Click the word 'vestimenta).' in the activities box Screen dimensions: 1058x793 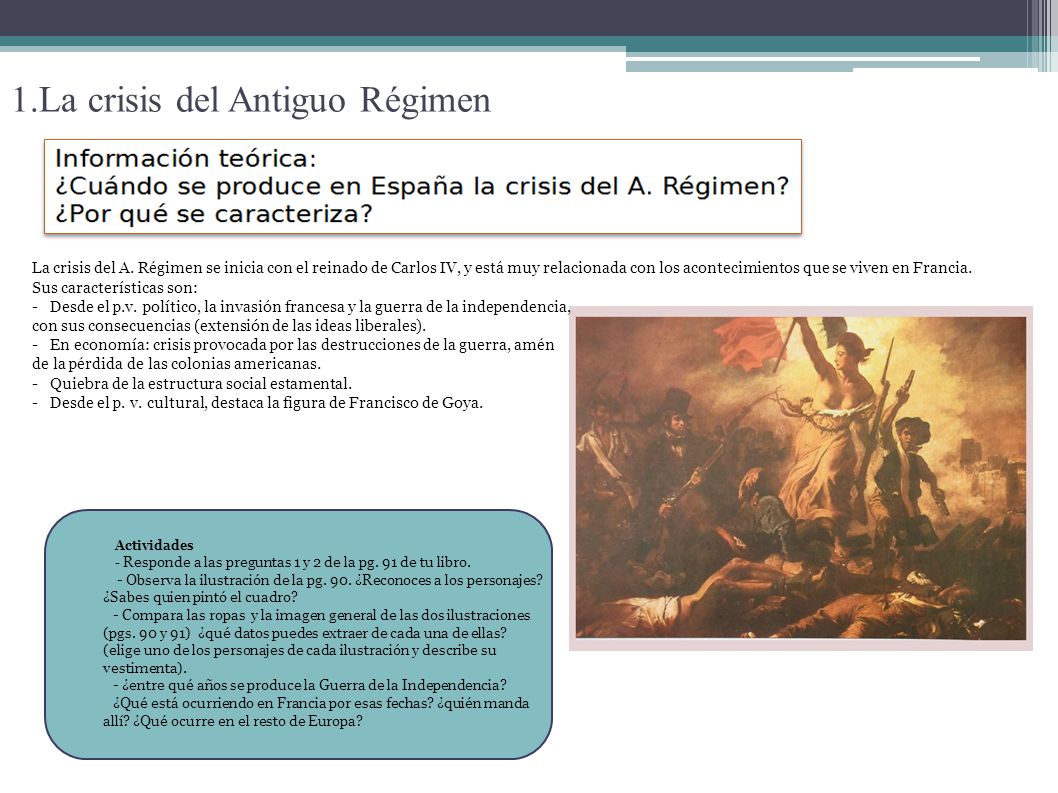coord(145,668)
